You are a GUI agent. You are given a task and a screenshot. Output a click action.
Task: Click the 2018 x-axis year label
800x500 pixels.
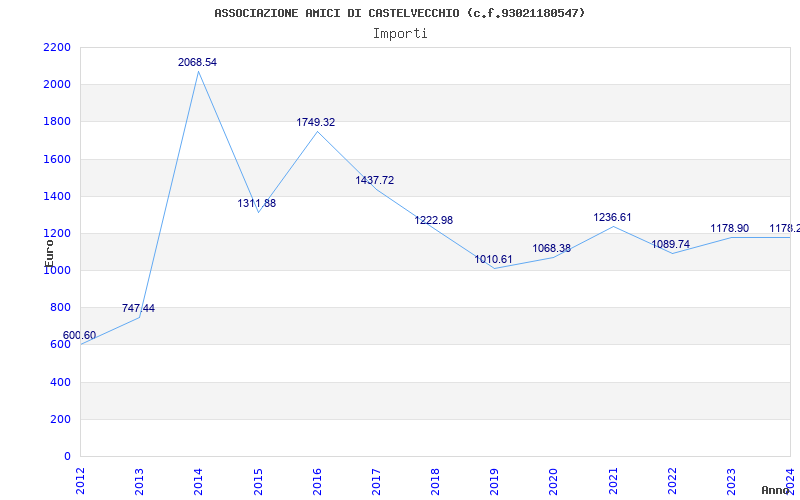click(435, 481)
